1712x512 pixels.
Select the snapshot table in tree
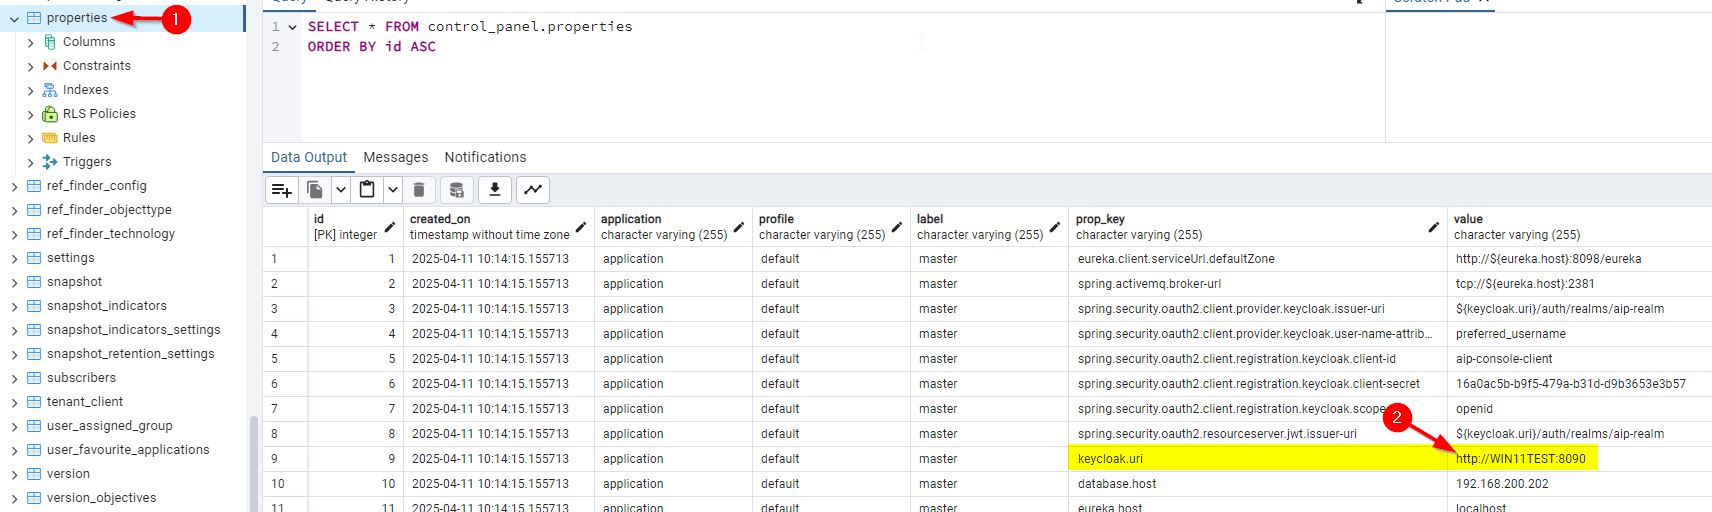pyautogui.click(x=74, y=282)
